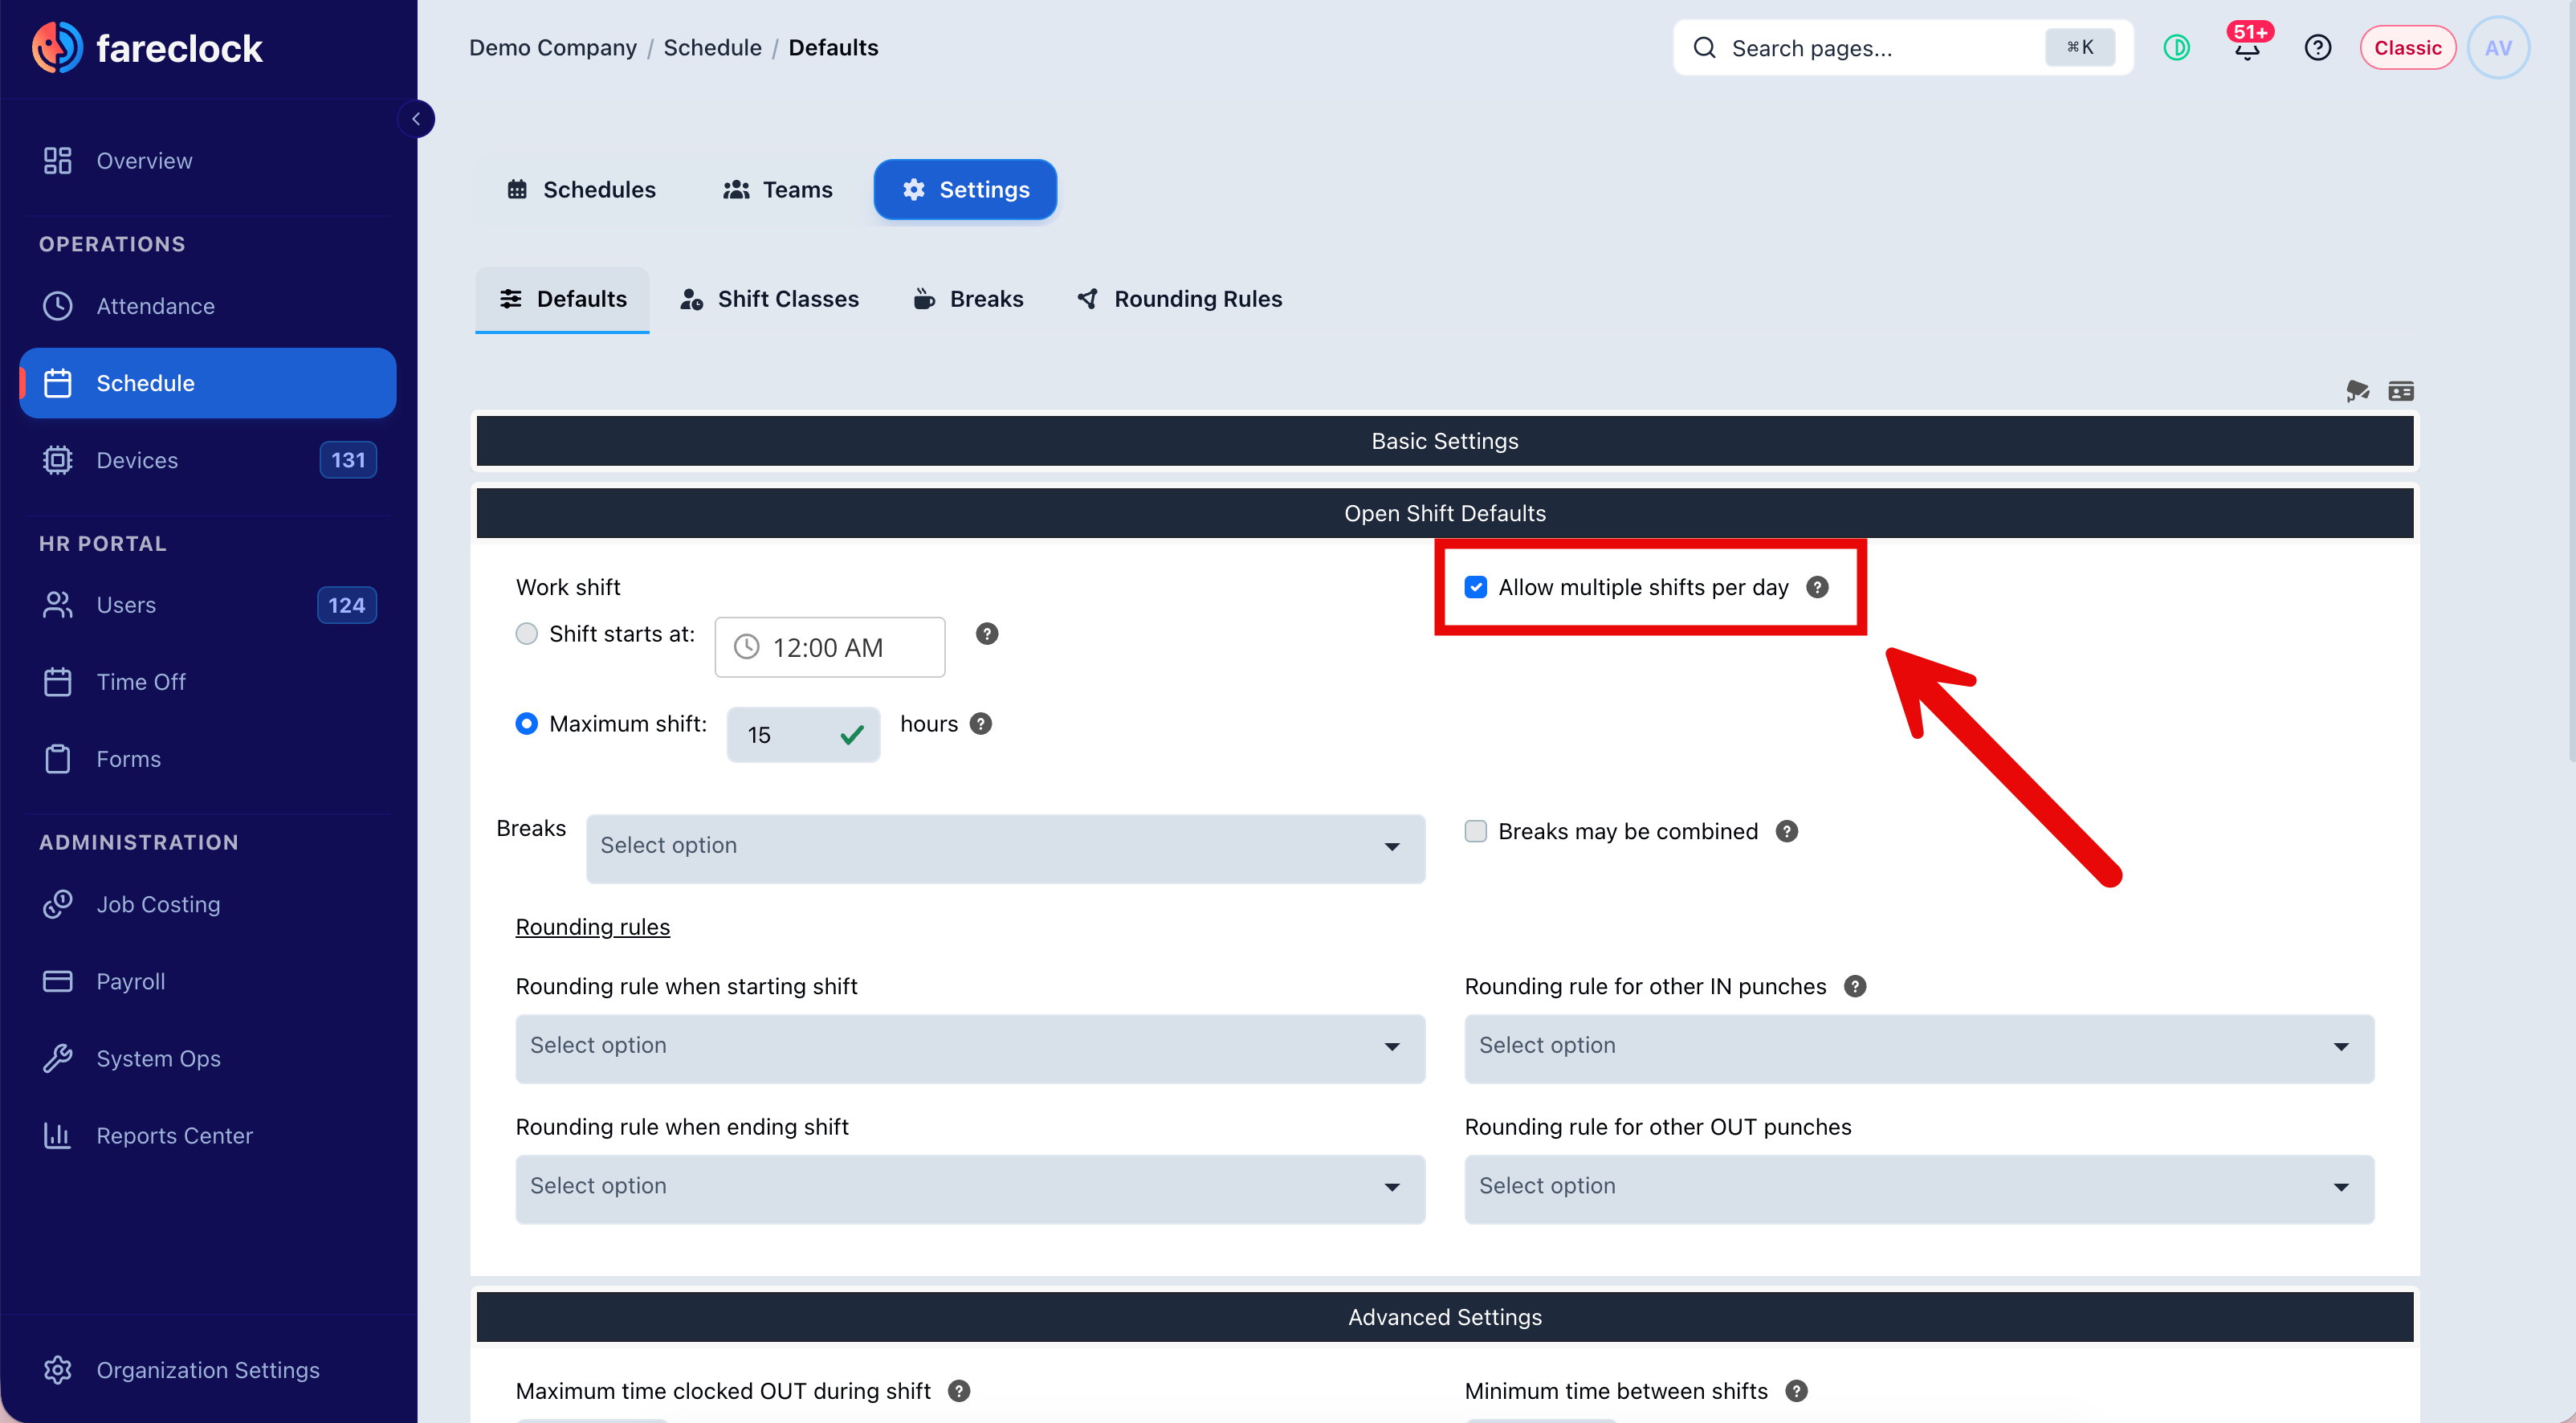Expand Rounding rule when starting shift dropdown
This screenshot has width=2576, height=1423.
[x=970, y=1047]
